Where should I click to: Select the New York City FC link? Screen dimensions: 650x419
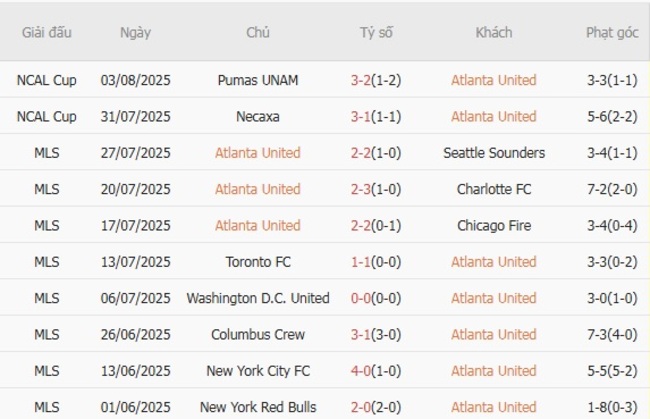tap(257, 371)
